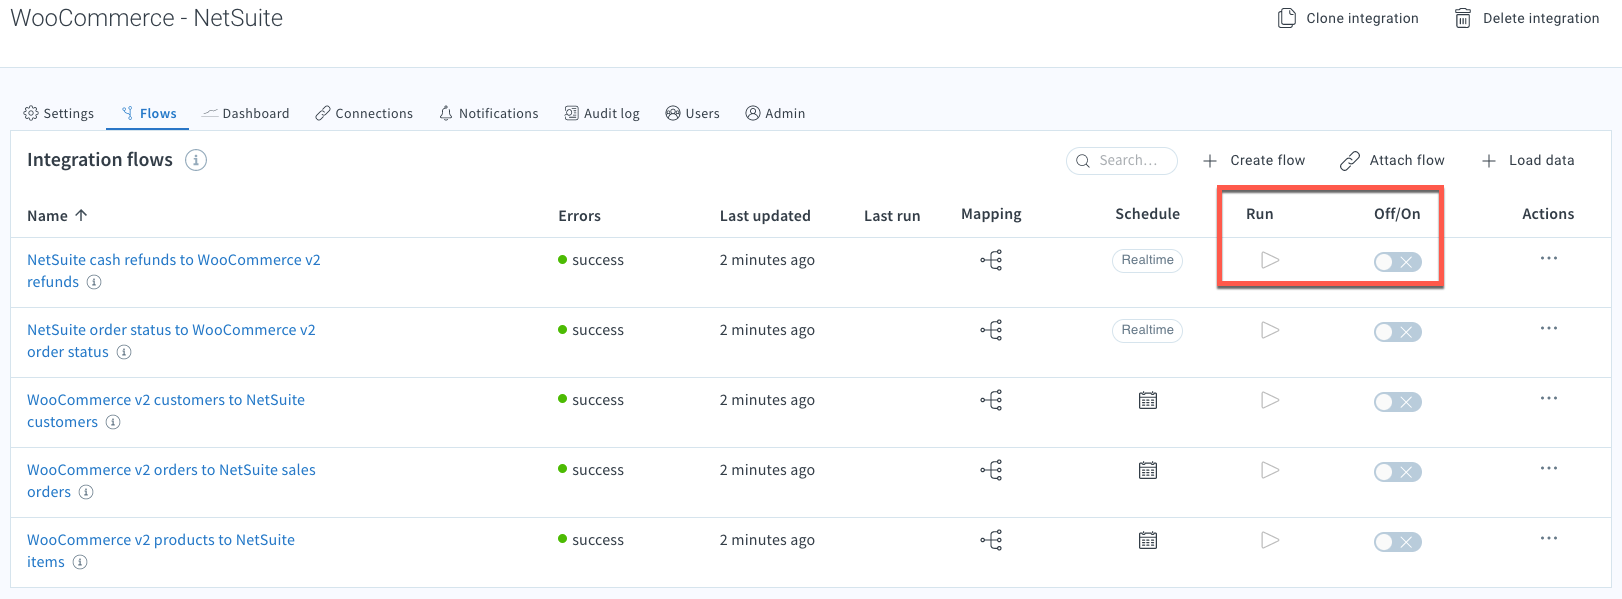Enable the WooCommerce v2 orders flow
Screen dimensions: 1622x599
coord(1397,472)
